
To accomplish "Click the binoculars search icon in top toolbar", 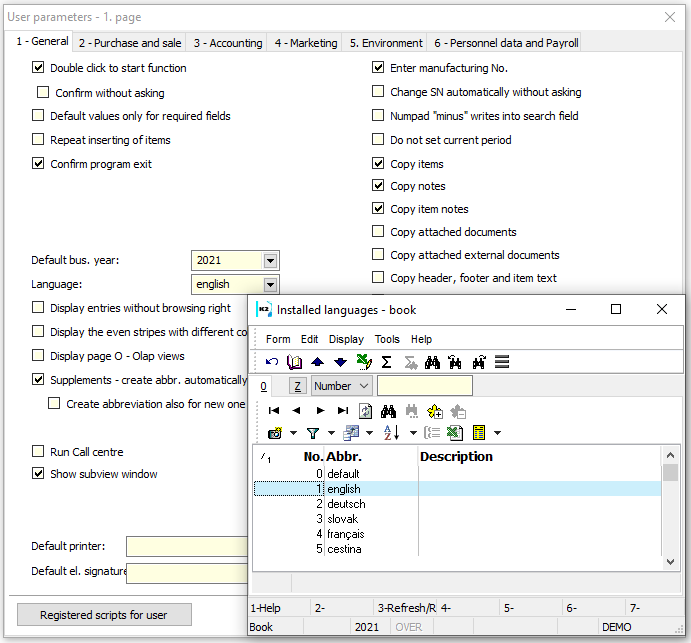I will point(432,362).
